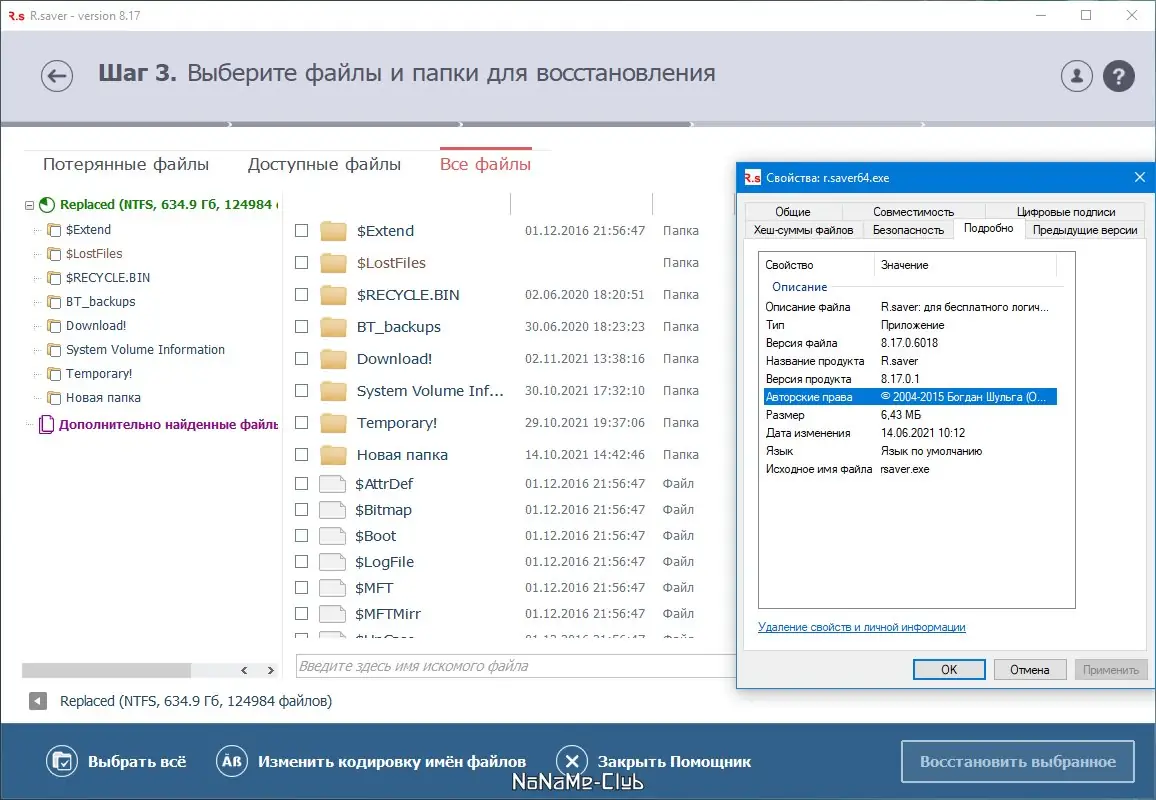Select Авторские права property row

tap(910, 397)
